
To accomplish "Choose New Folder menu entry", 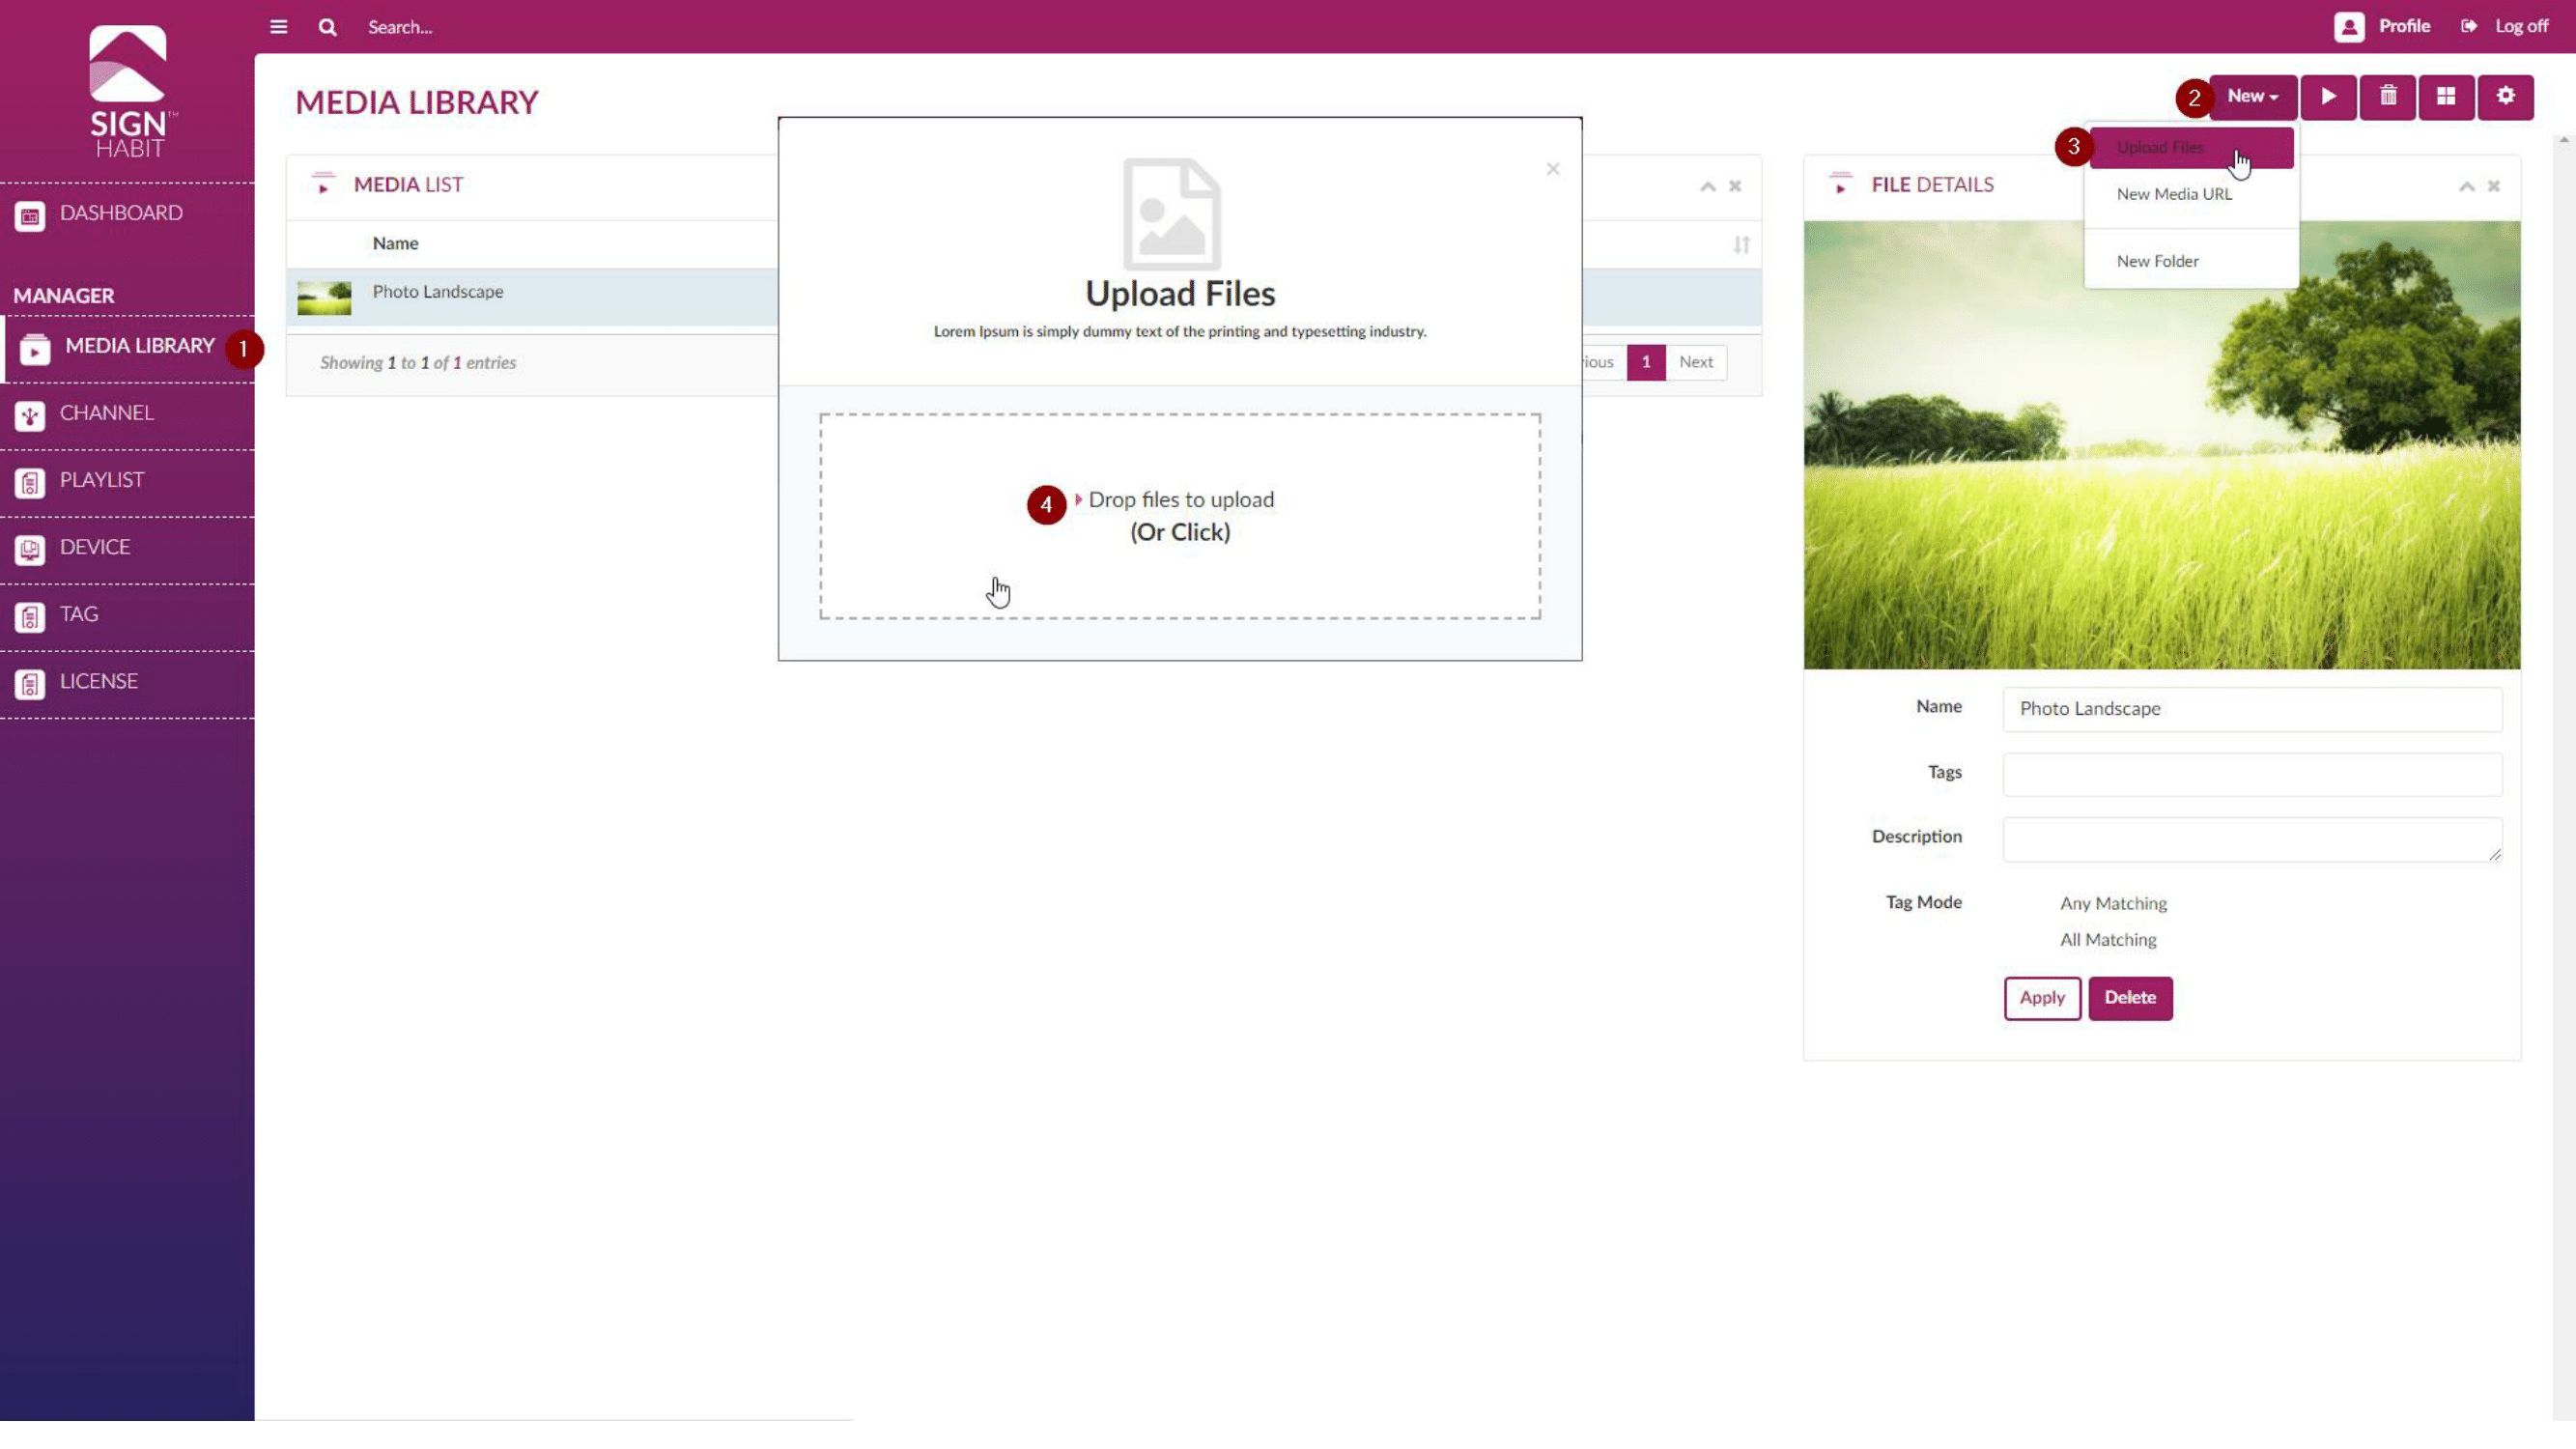I will point(2157,261).
